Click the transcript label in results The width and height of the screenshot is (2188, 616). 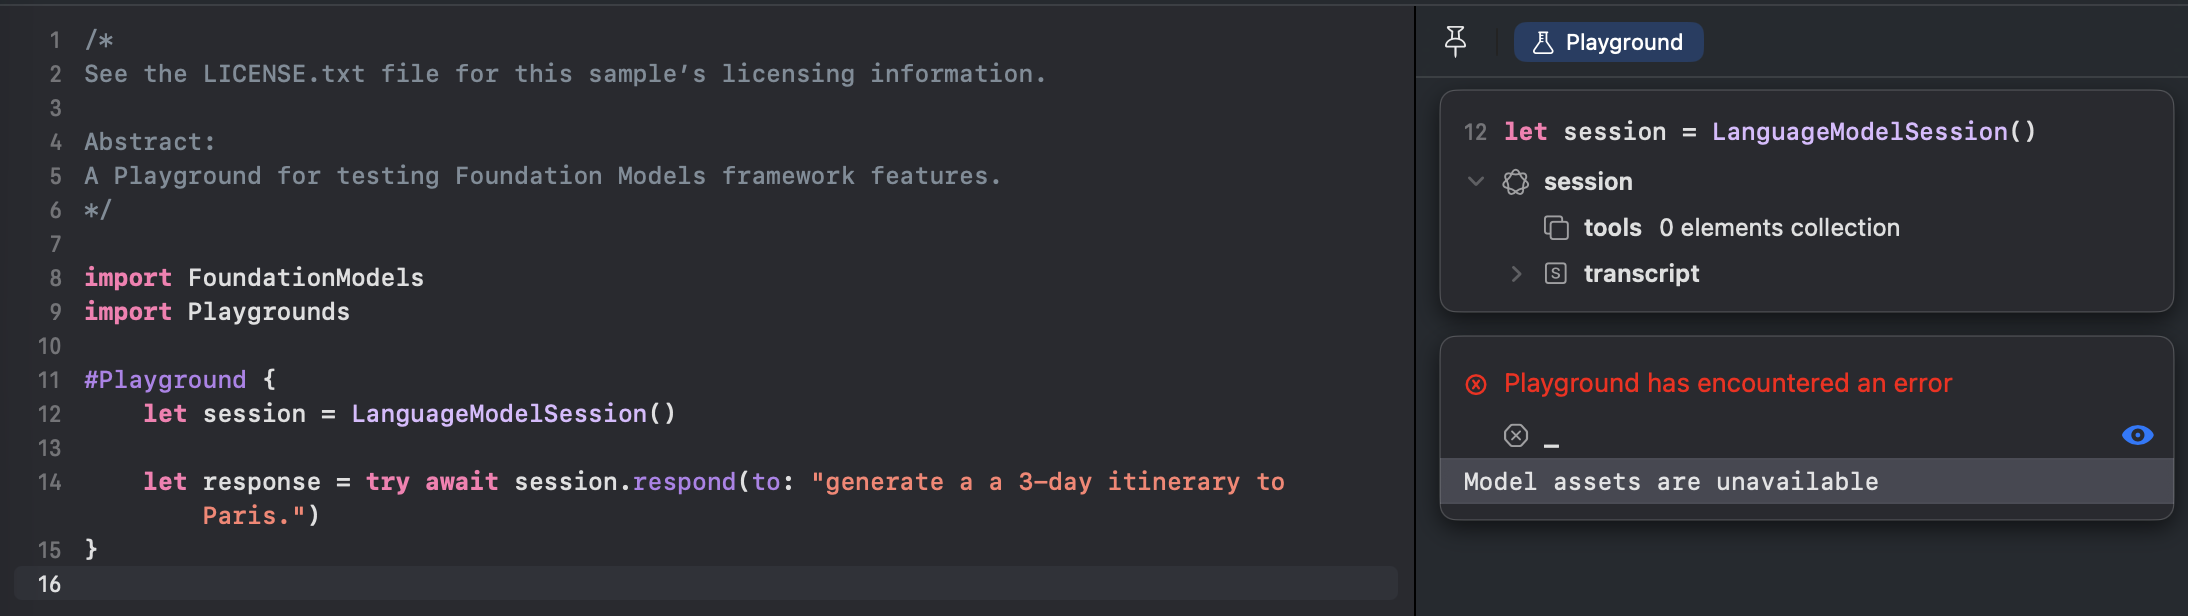coord(1641,274)
